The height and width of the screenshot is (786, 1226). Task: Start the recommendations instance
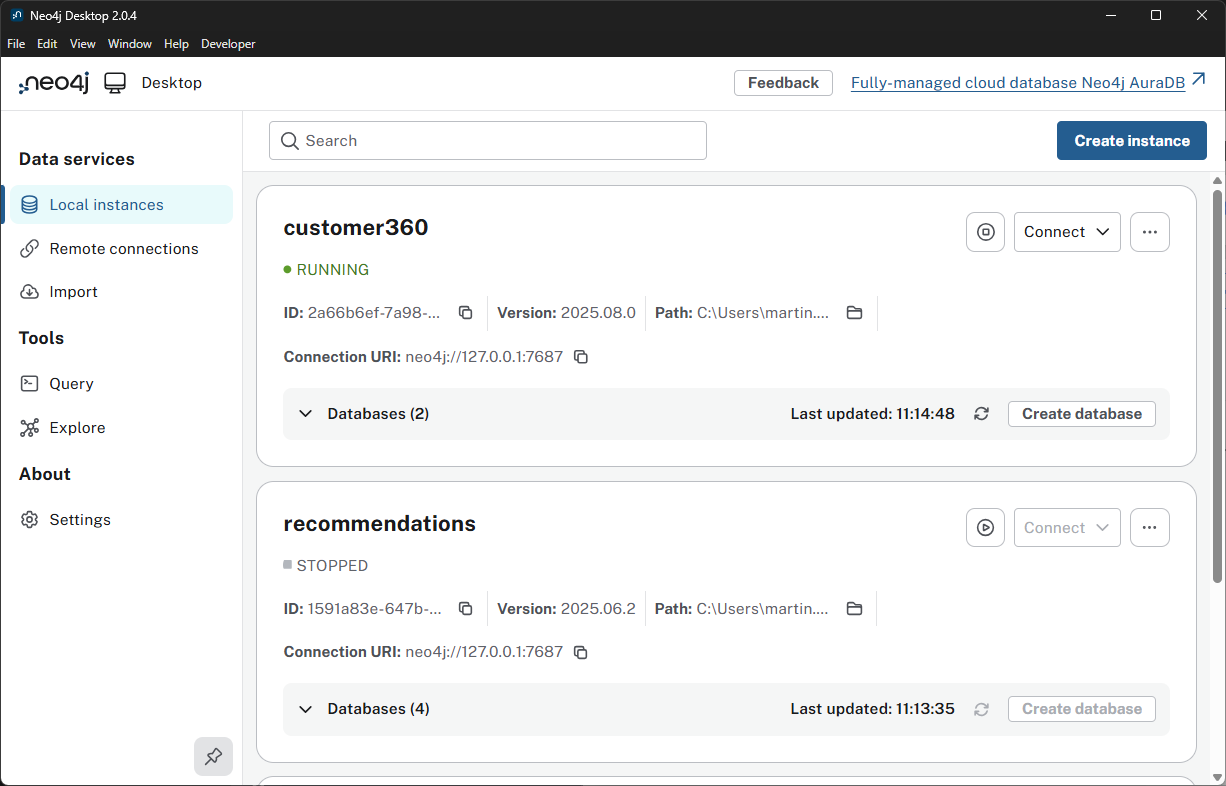point(985,528)
